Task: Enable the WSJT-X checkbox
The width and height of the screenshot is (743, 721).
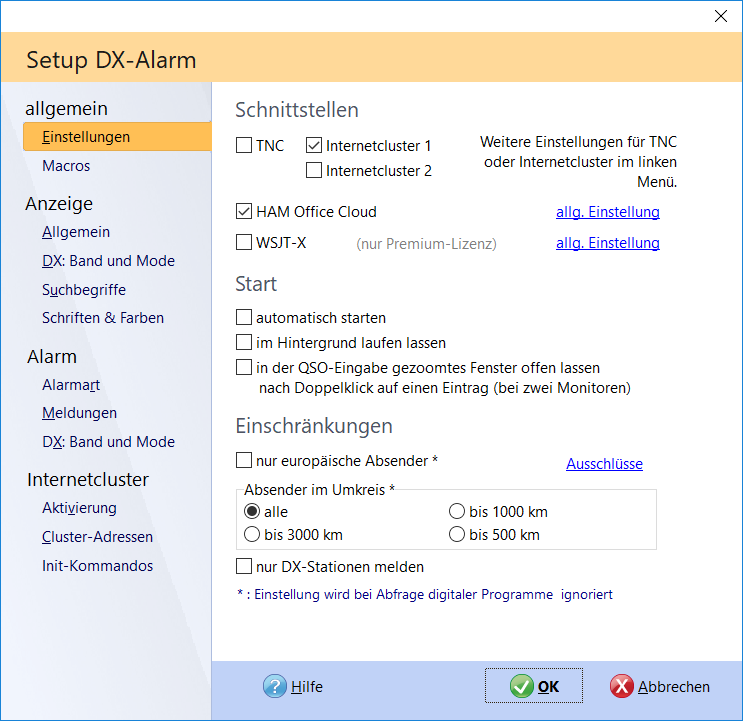Action: pos(244,242)
